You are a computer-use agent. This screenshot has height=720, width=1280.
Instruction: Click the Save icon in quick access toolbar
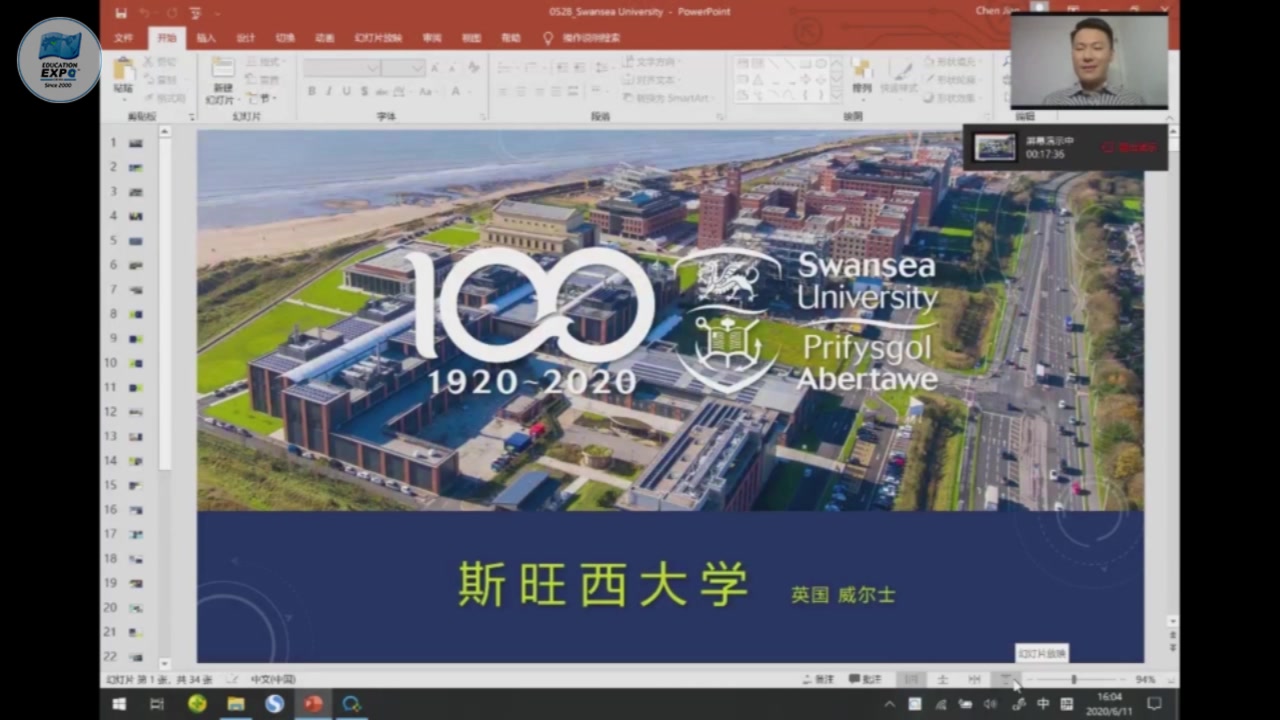click(x=121, y=13)
